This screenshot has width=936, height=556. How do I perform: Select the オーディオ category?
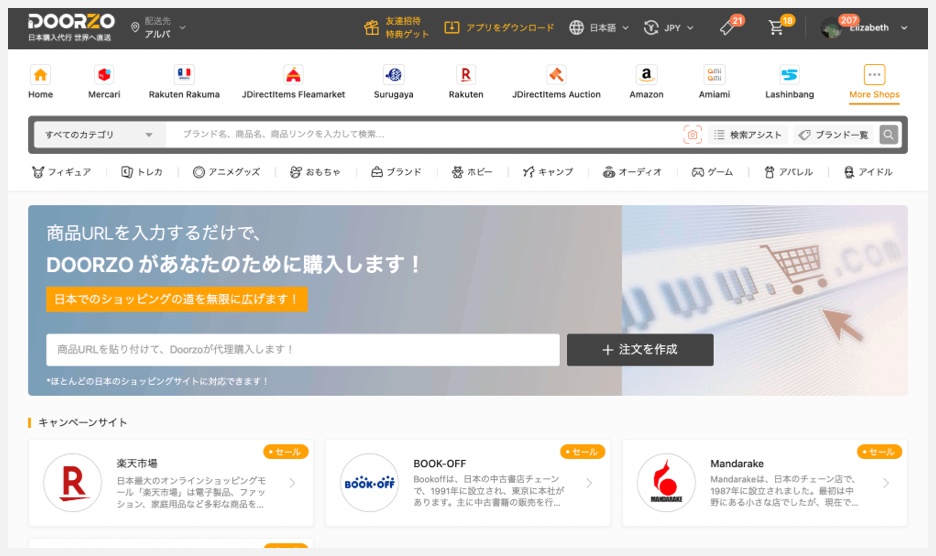tap(632, 172)
